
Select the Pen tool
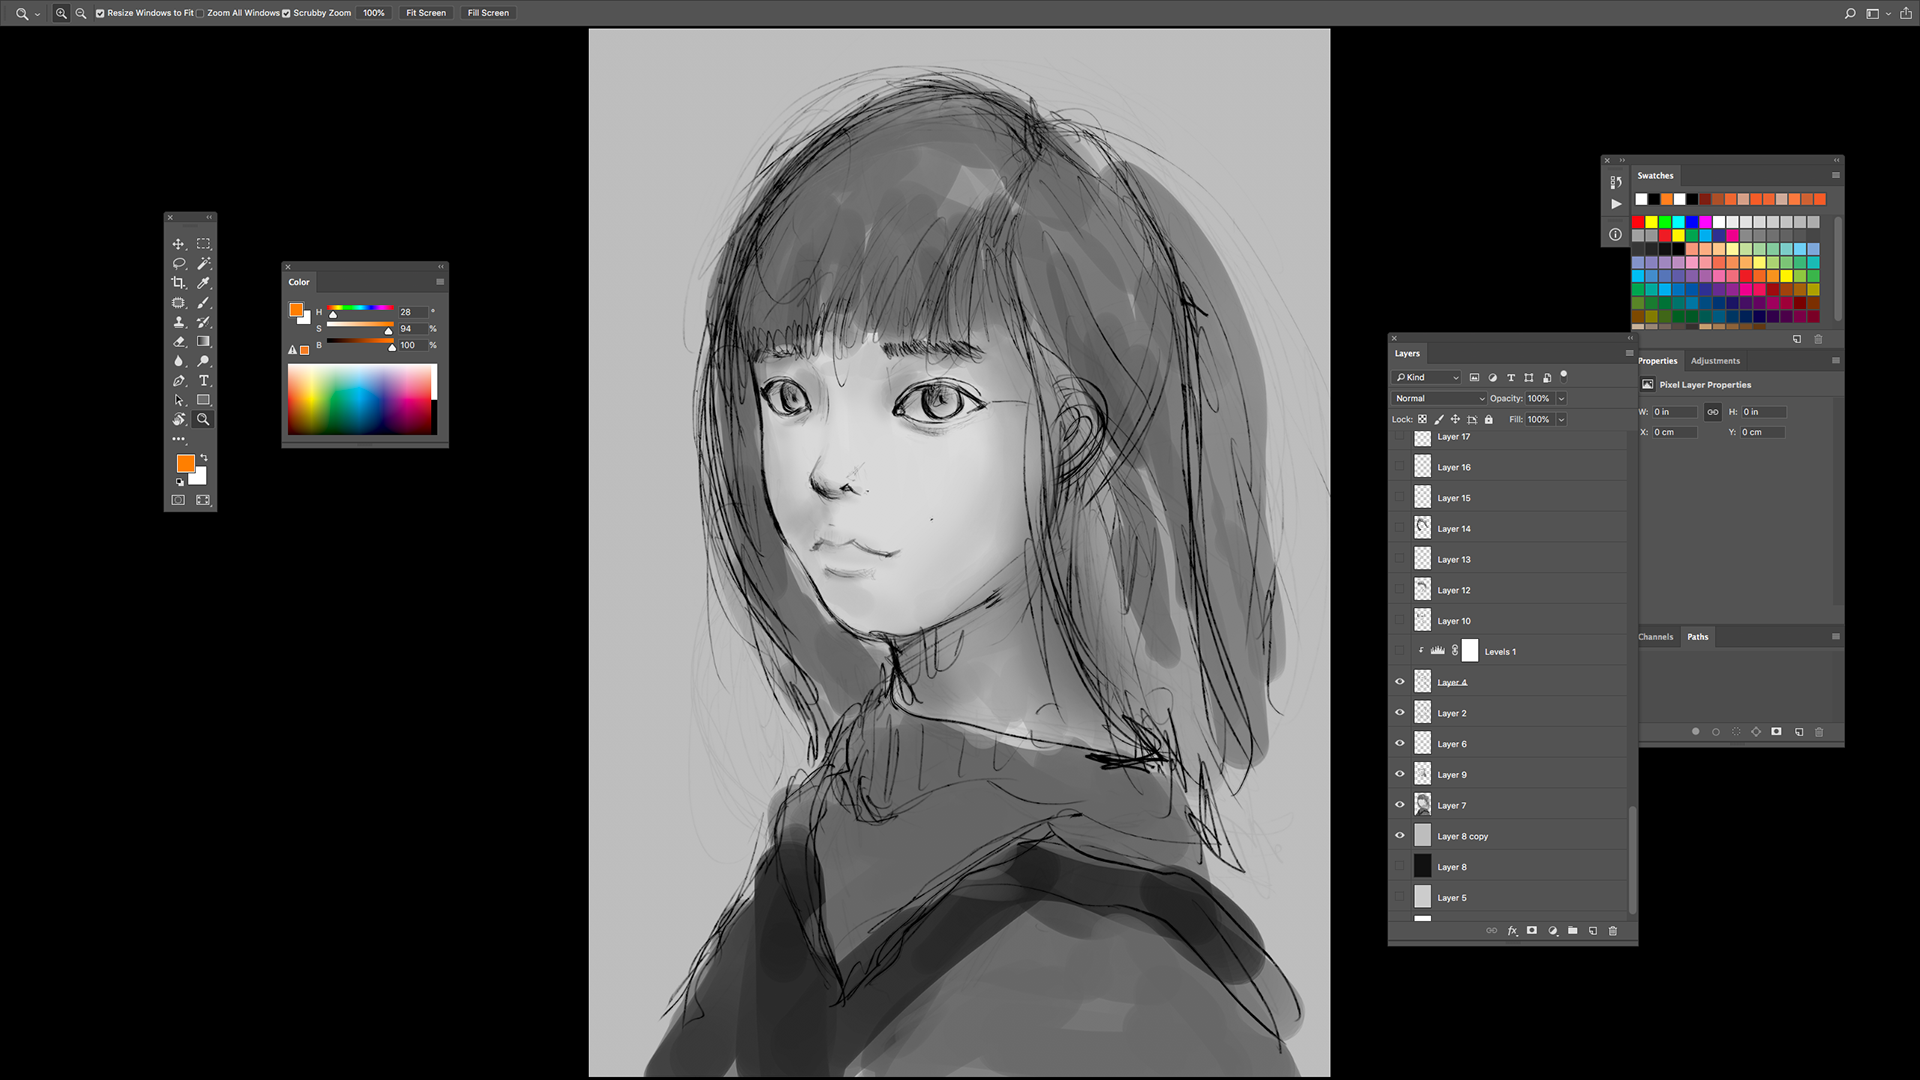tap(178, 381)
